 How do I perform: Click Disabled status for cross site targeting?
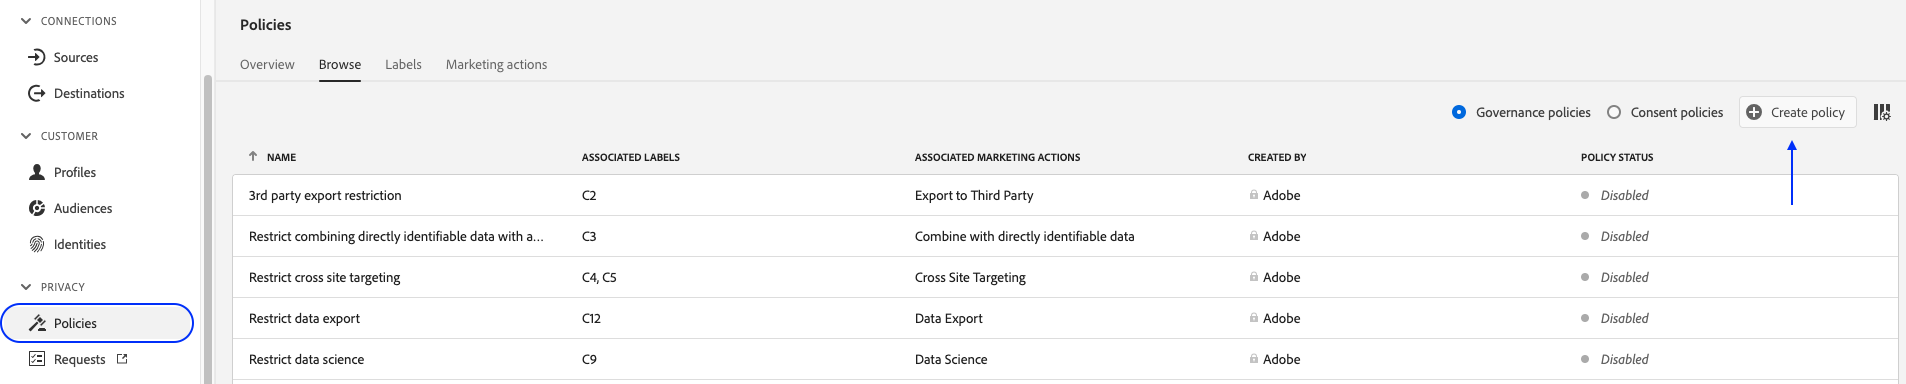click(1624, 277)
